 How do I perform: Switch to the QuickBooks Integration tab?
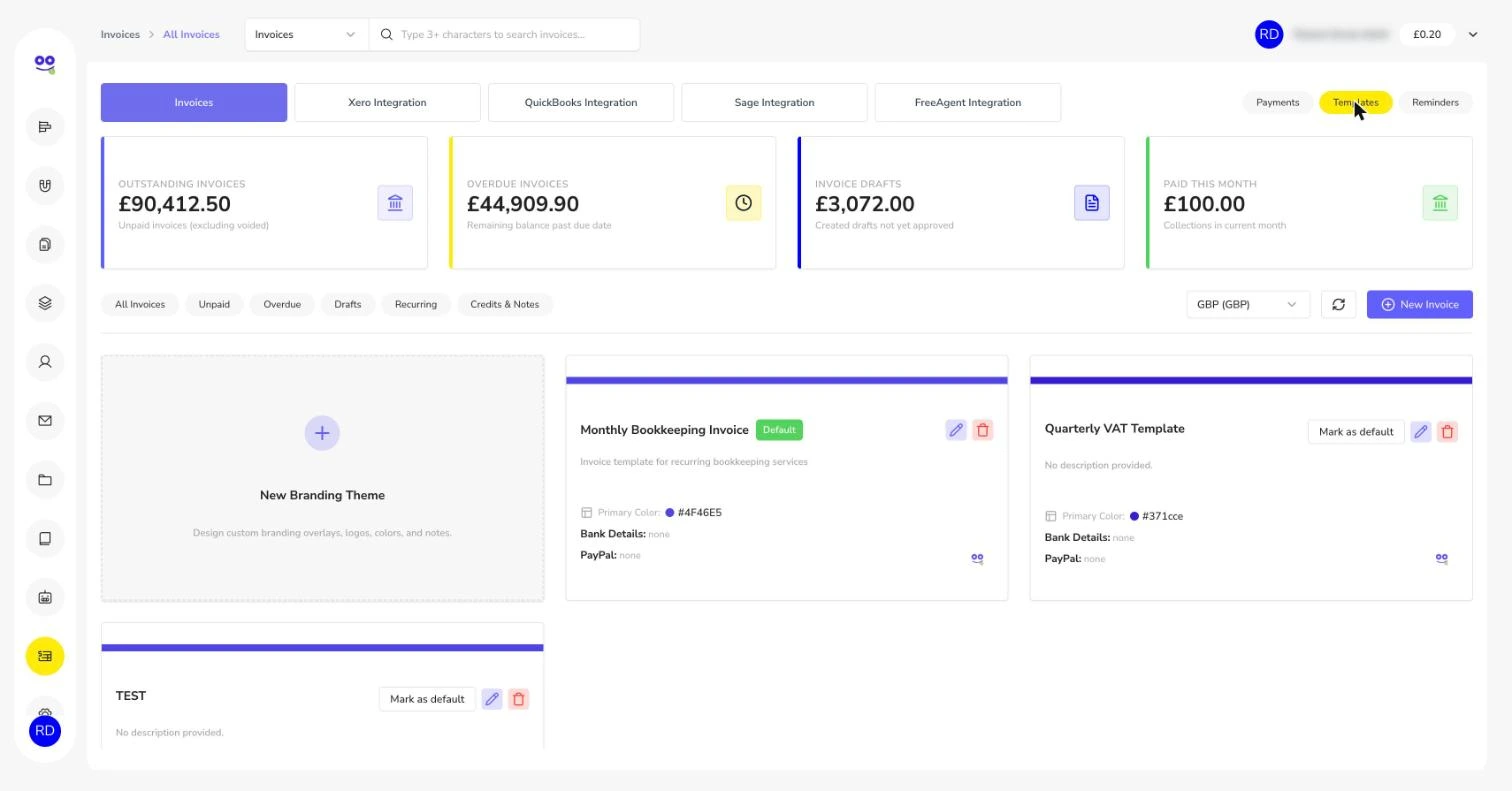tap(581, 102)
